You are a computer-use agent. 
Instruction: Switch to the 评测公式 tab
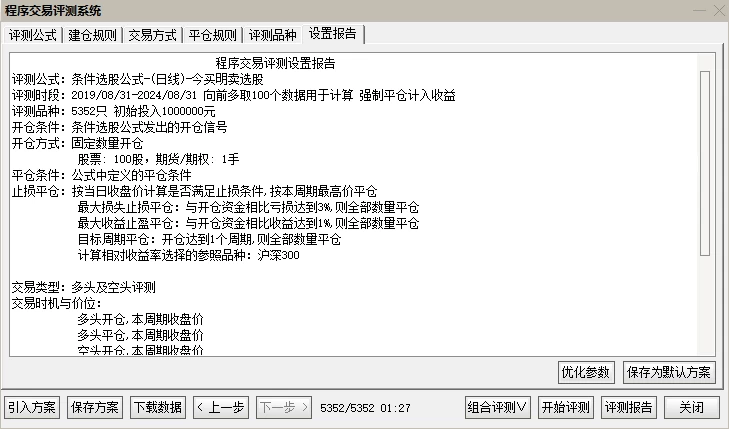coord(33,35)
